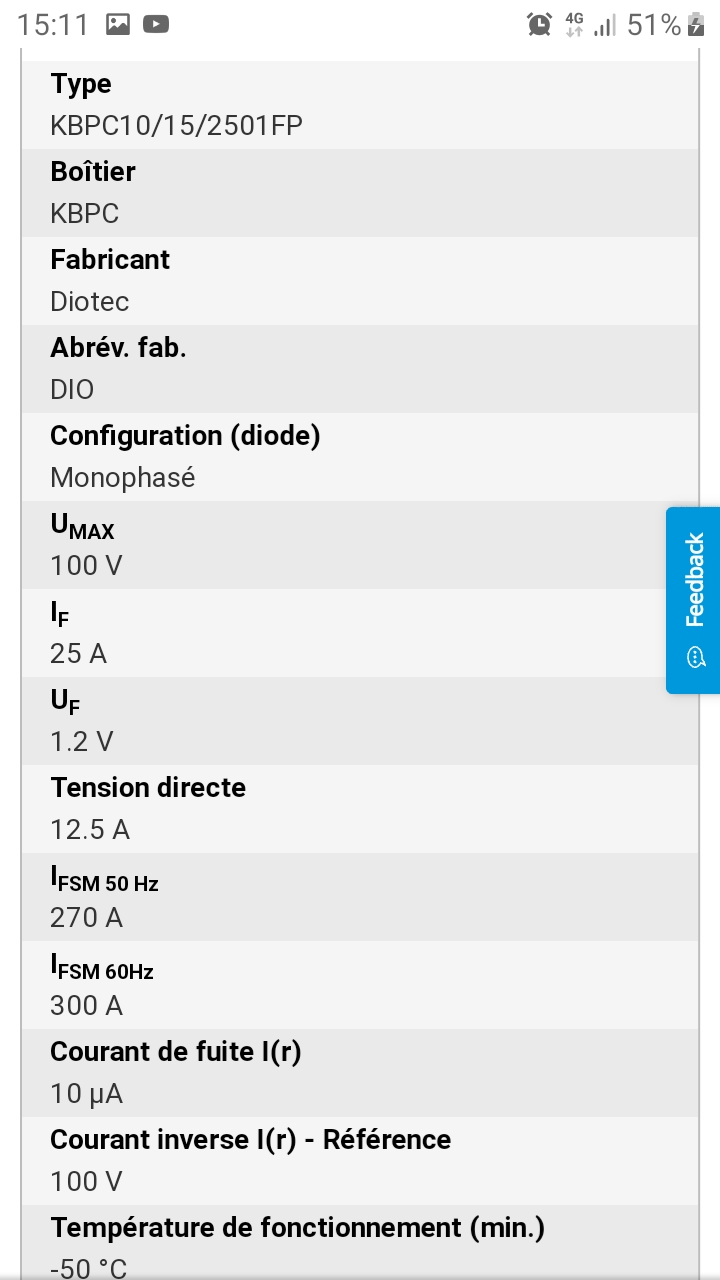Tap the image notification icon in status bar
This screenshot has width=720, height=1280.
pos(118,25)
